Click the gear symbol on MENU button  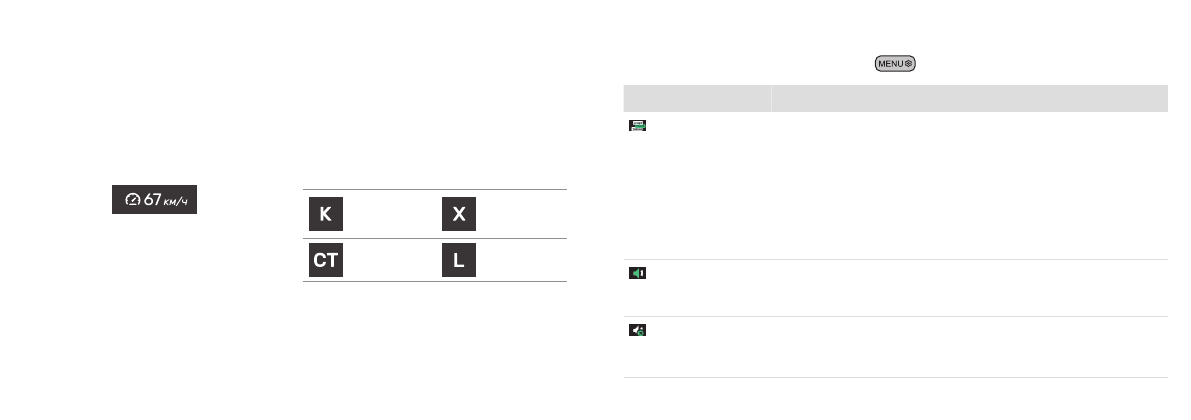click(908, 64)
